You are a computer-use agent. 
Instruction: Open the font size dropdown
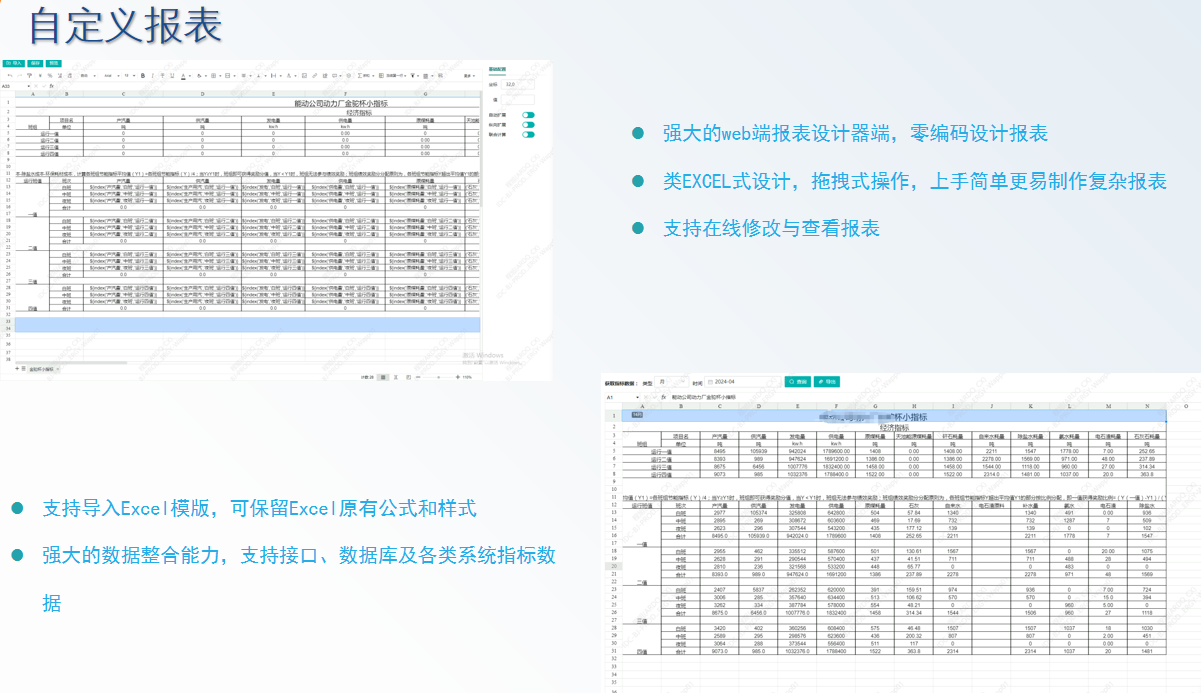coord(126,75)
